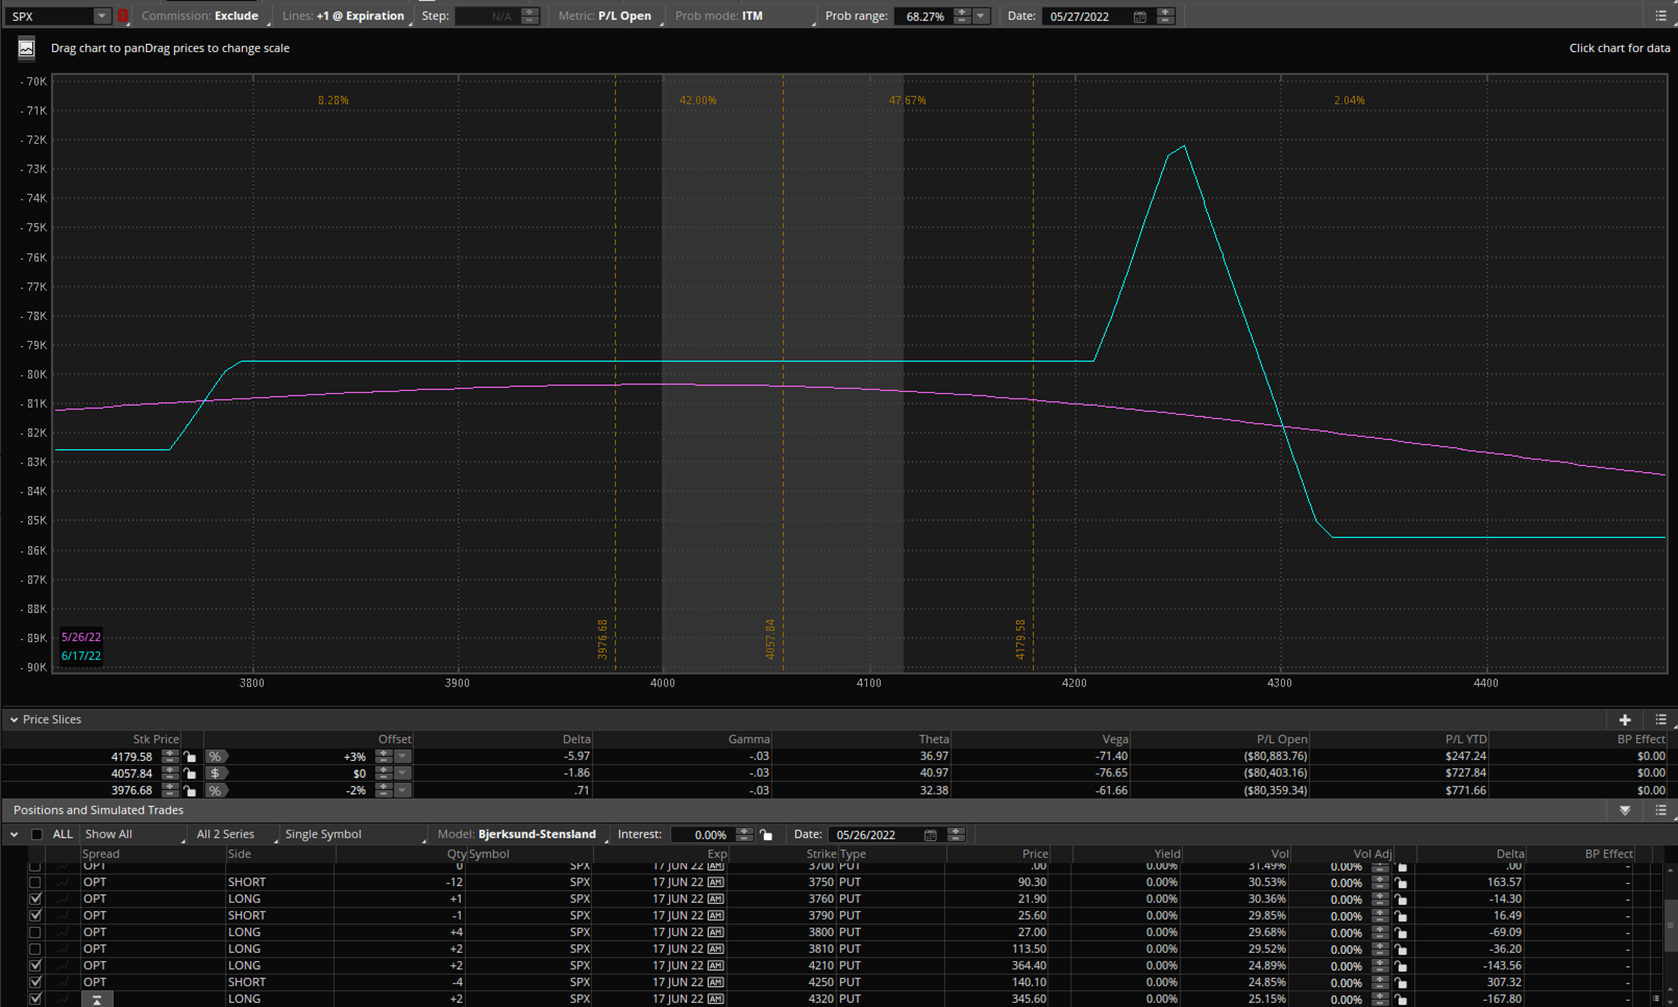This screenshot has width=1678, height=1007.
Task: Open the SPX symbol dropdown
Action: coord(101,16)
